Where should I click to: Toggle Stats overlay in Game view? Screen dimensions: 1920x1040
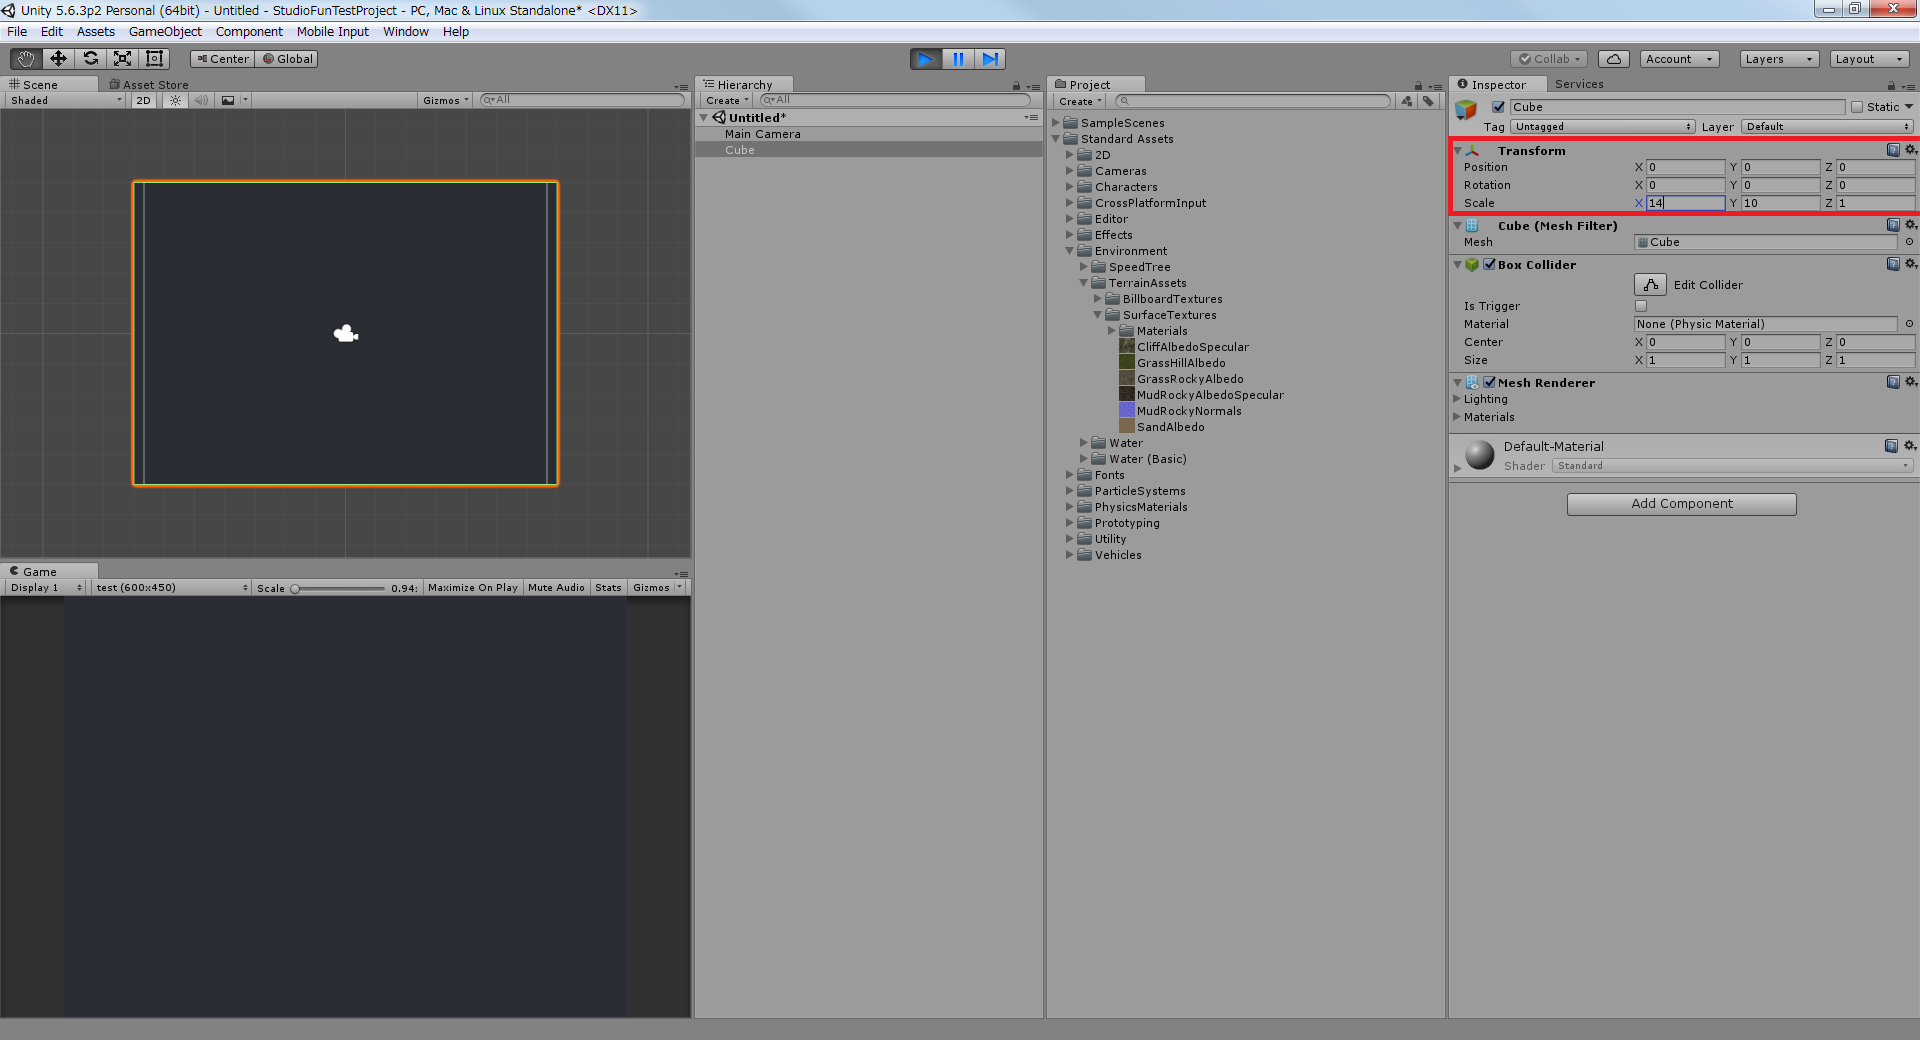608,588
